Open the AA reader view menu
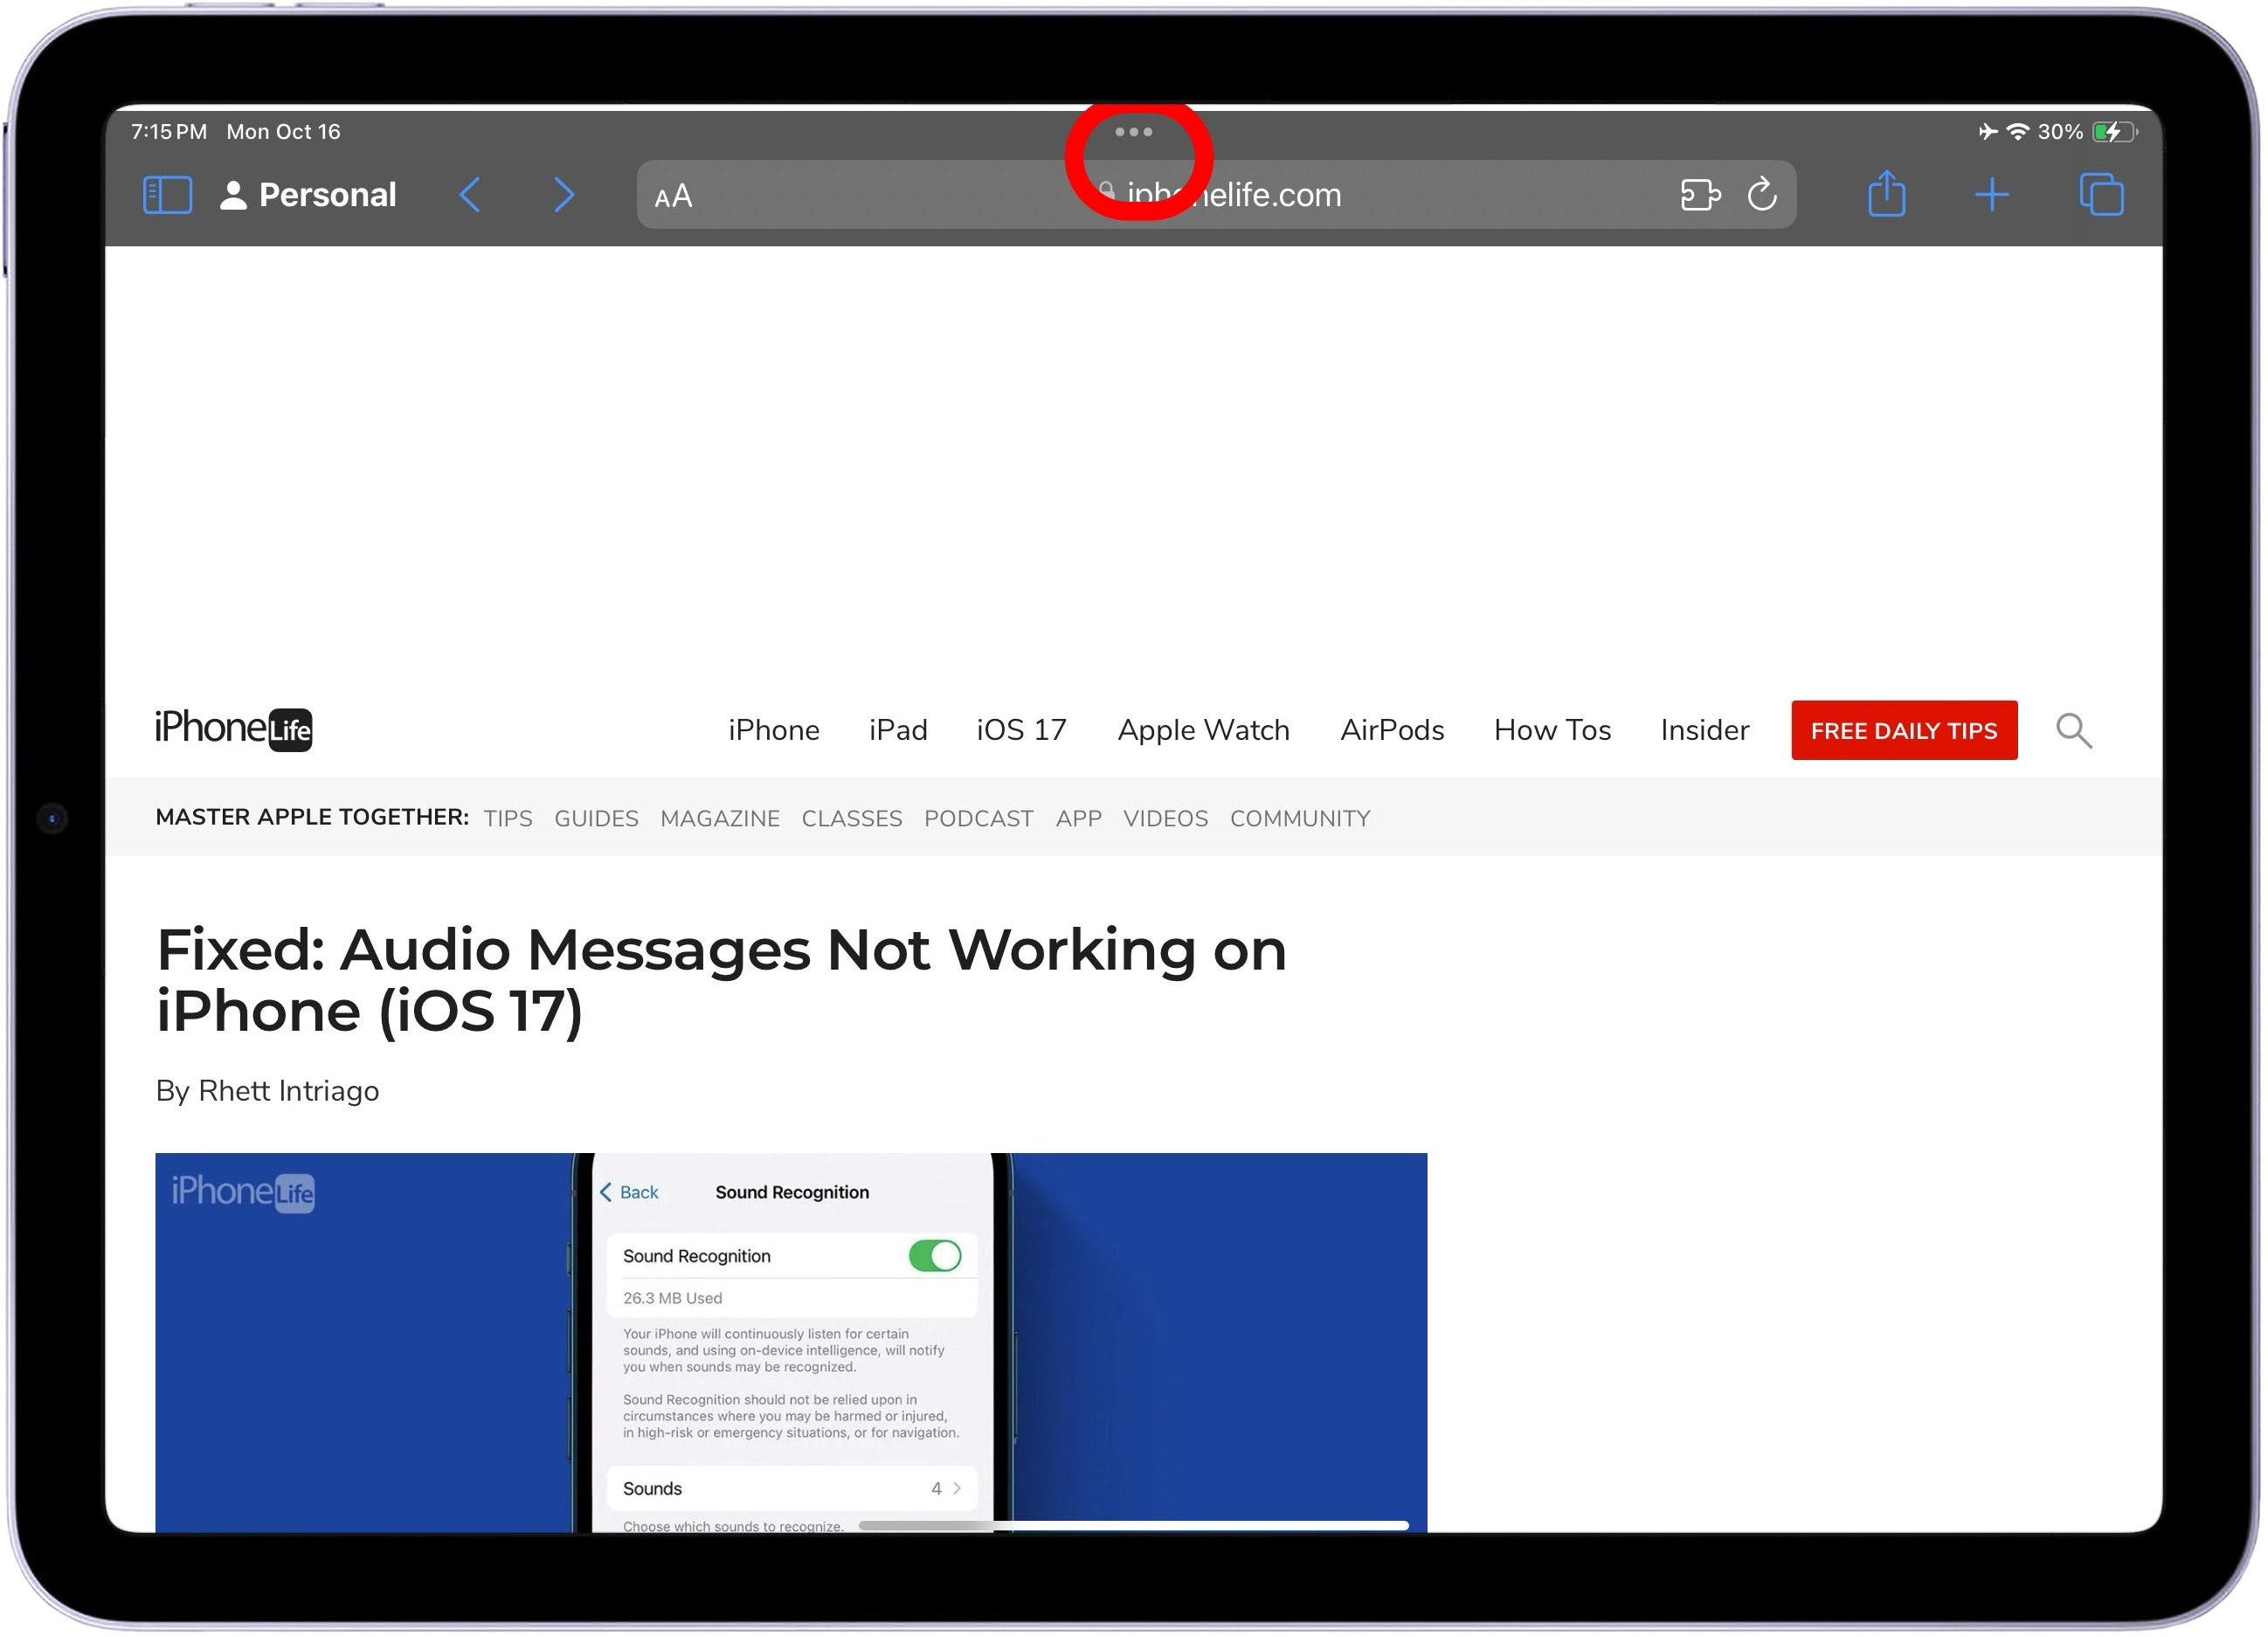 click(x=673, y=196)
